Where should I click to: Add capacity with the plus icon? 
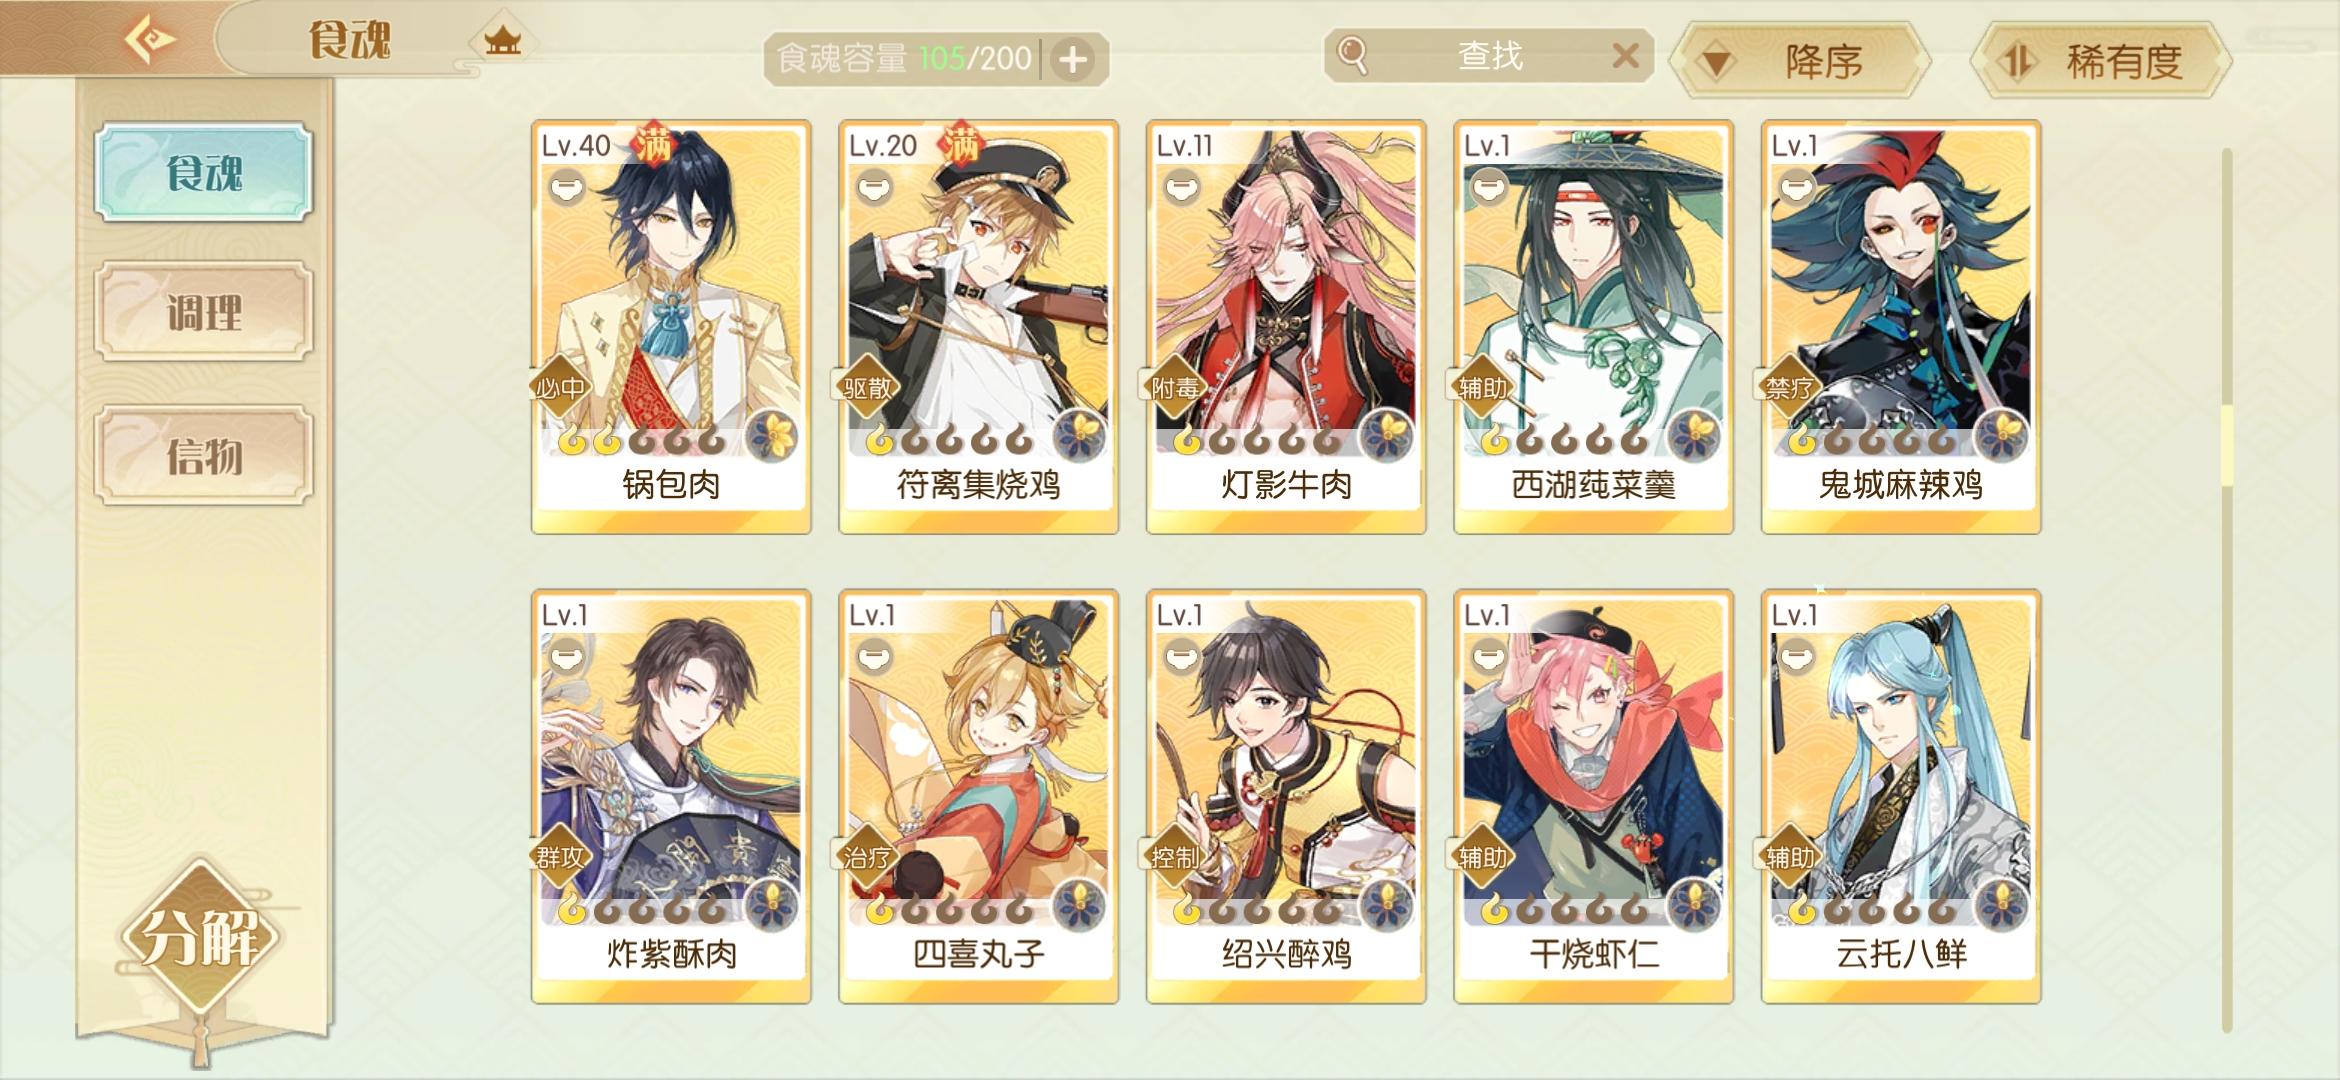[1073, 60]
